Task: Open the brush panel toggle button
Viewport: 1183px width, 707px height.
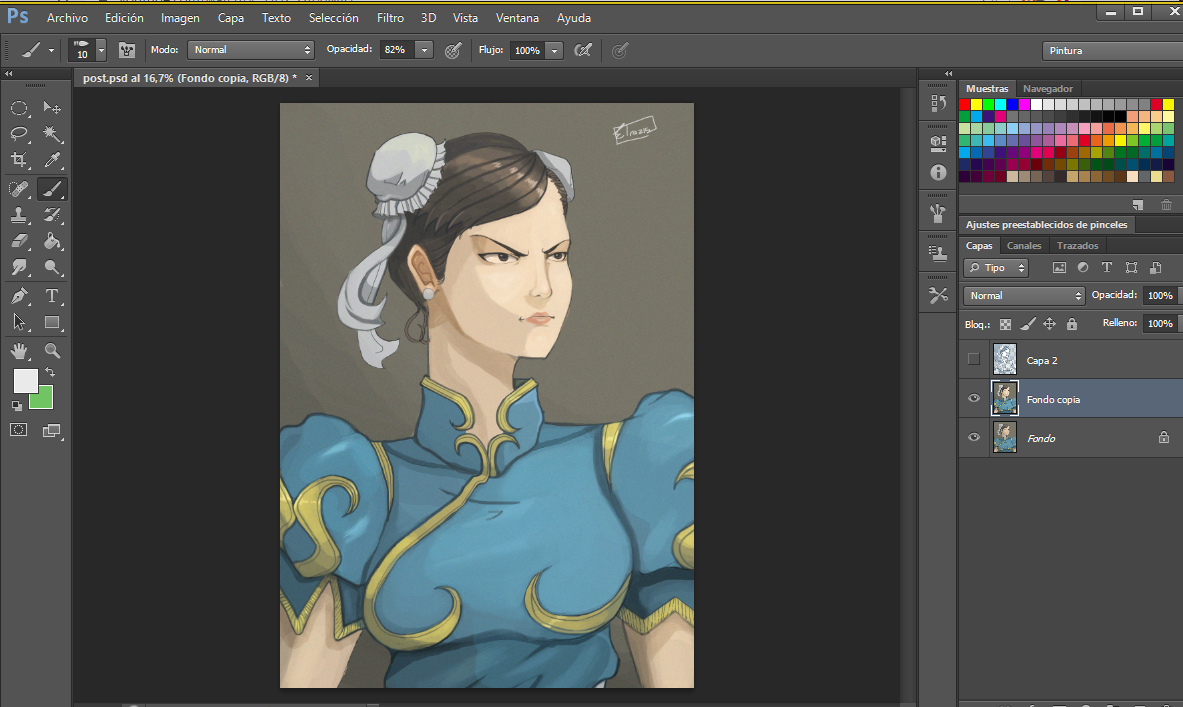Action: (x=127, y=51)
